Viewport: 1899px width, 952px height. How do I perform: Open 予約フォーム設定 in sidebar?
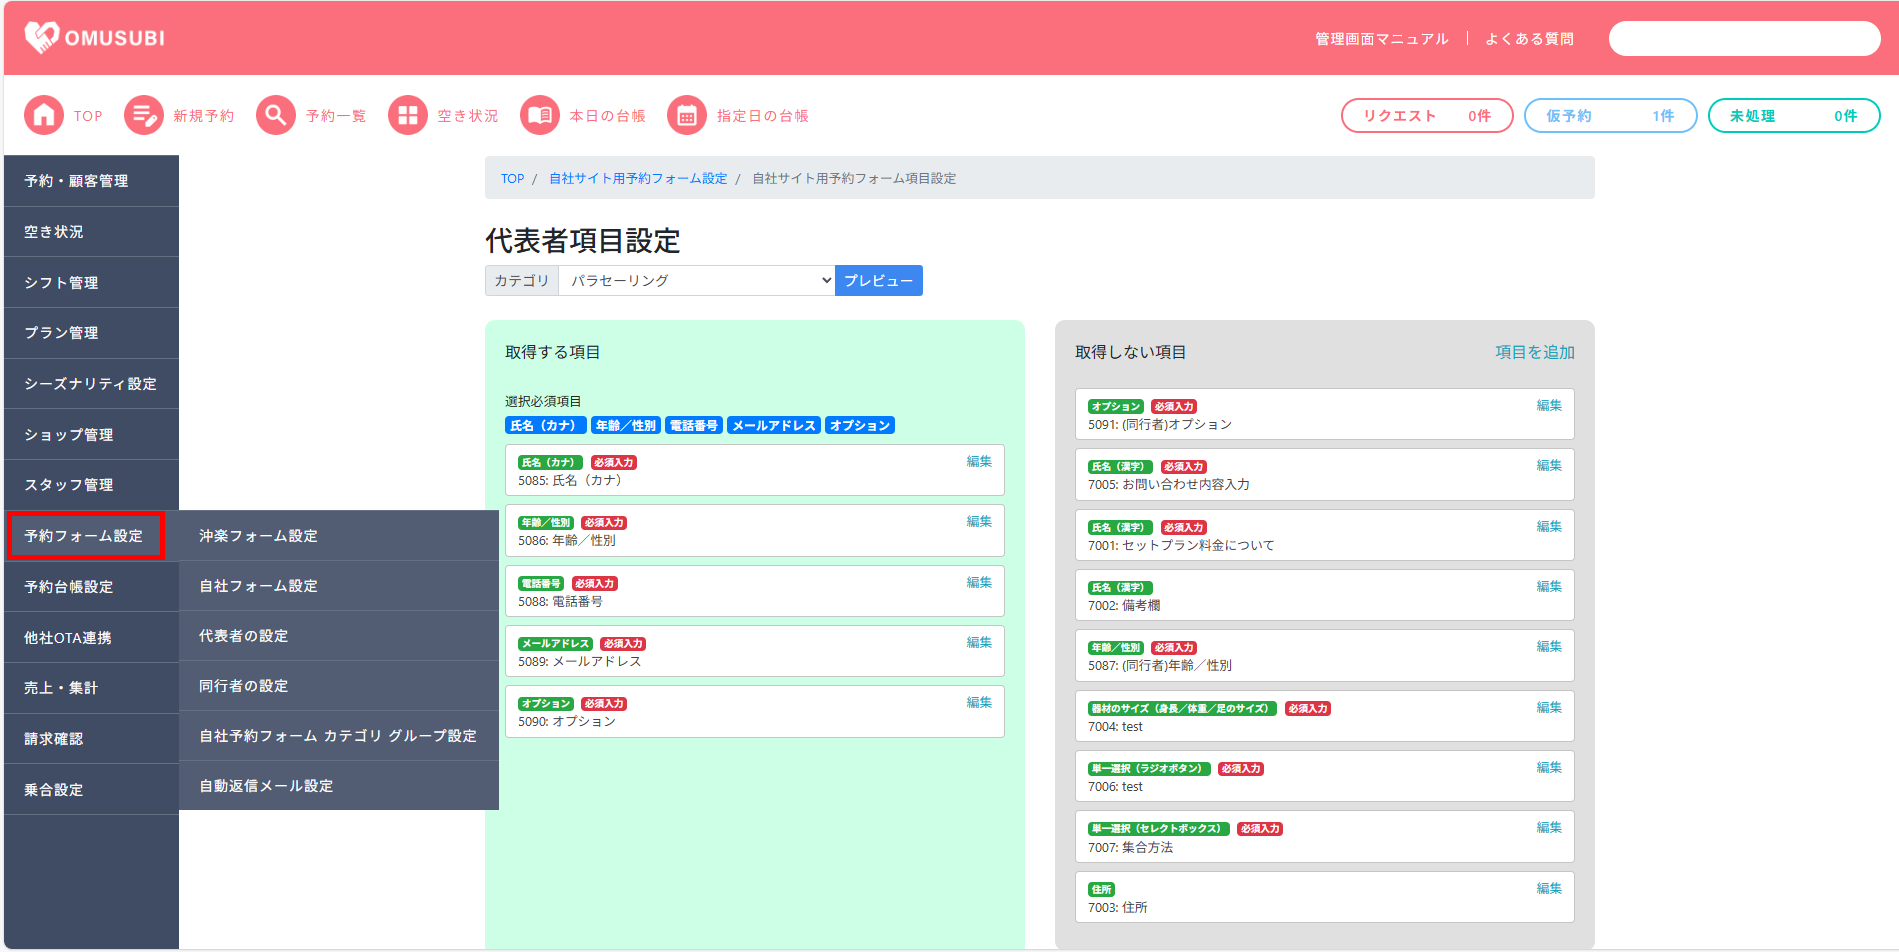click(x=84, y=536)
